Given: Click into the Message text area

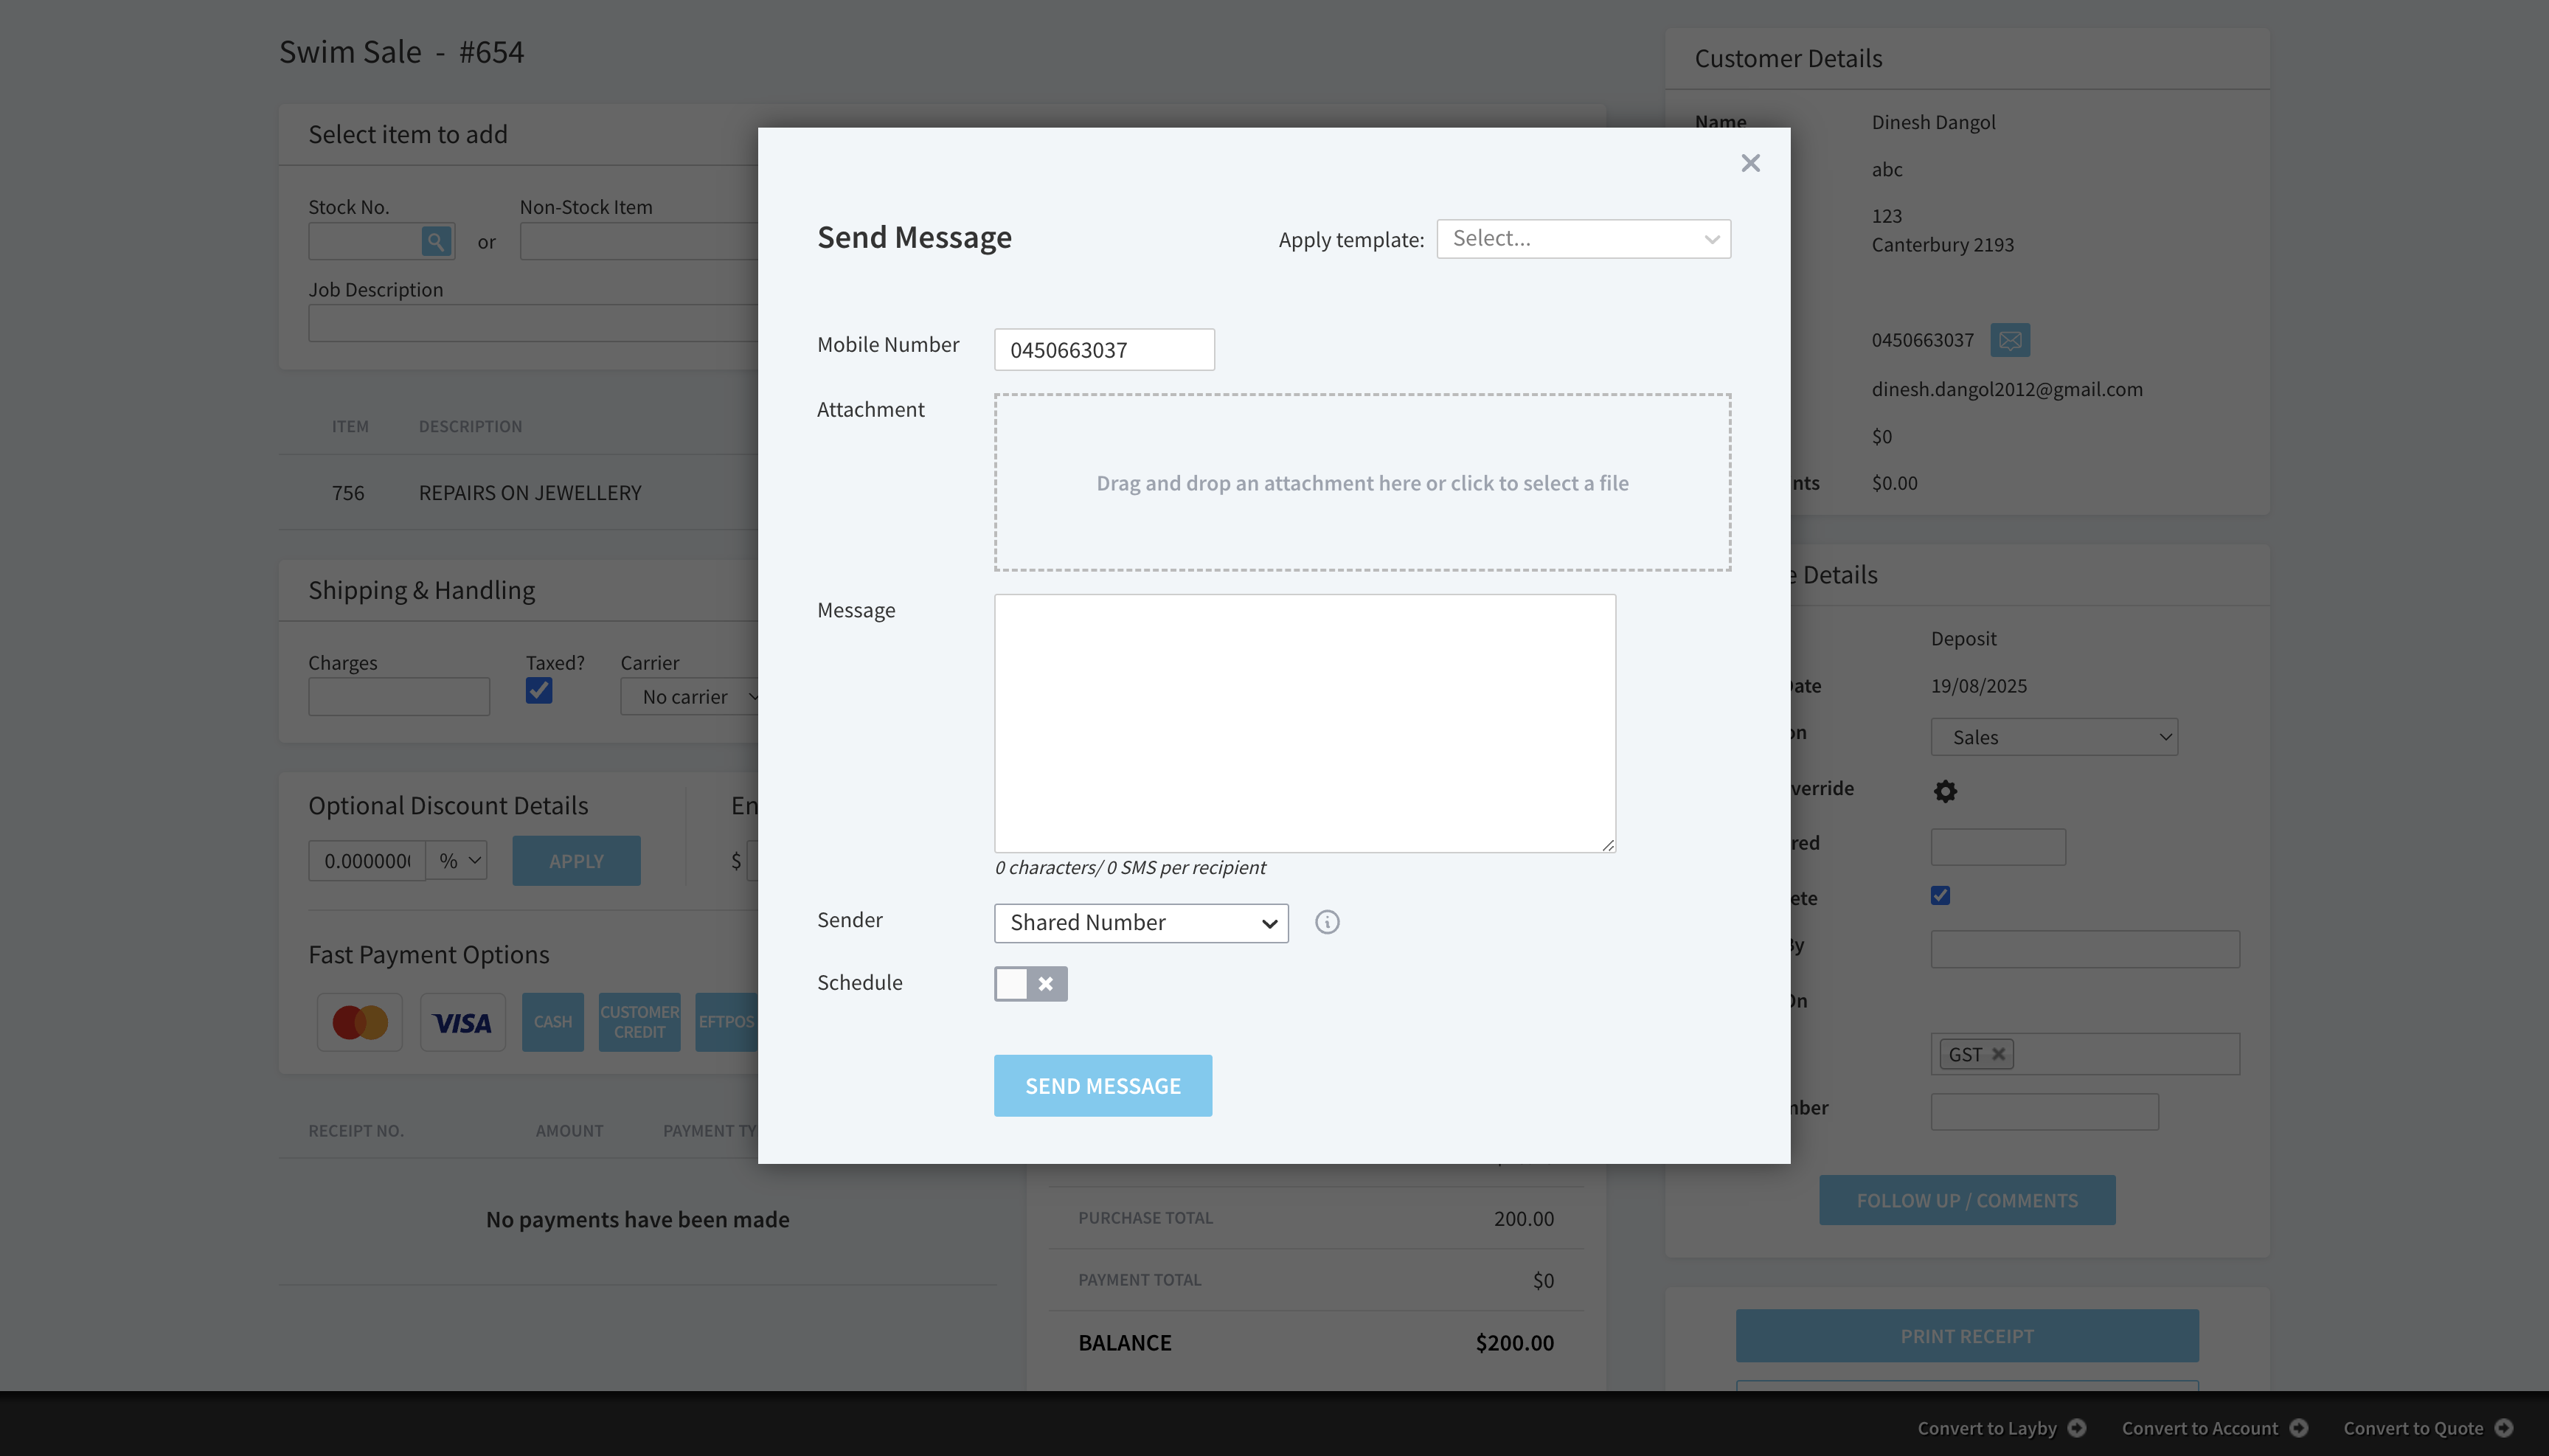Looking at the screenshot, I should pyautogui.click(x=1304, y=723).
